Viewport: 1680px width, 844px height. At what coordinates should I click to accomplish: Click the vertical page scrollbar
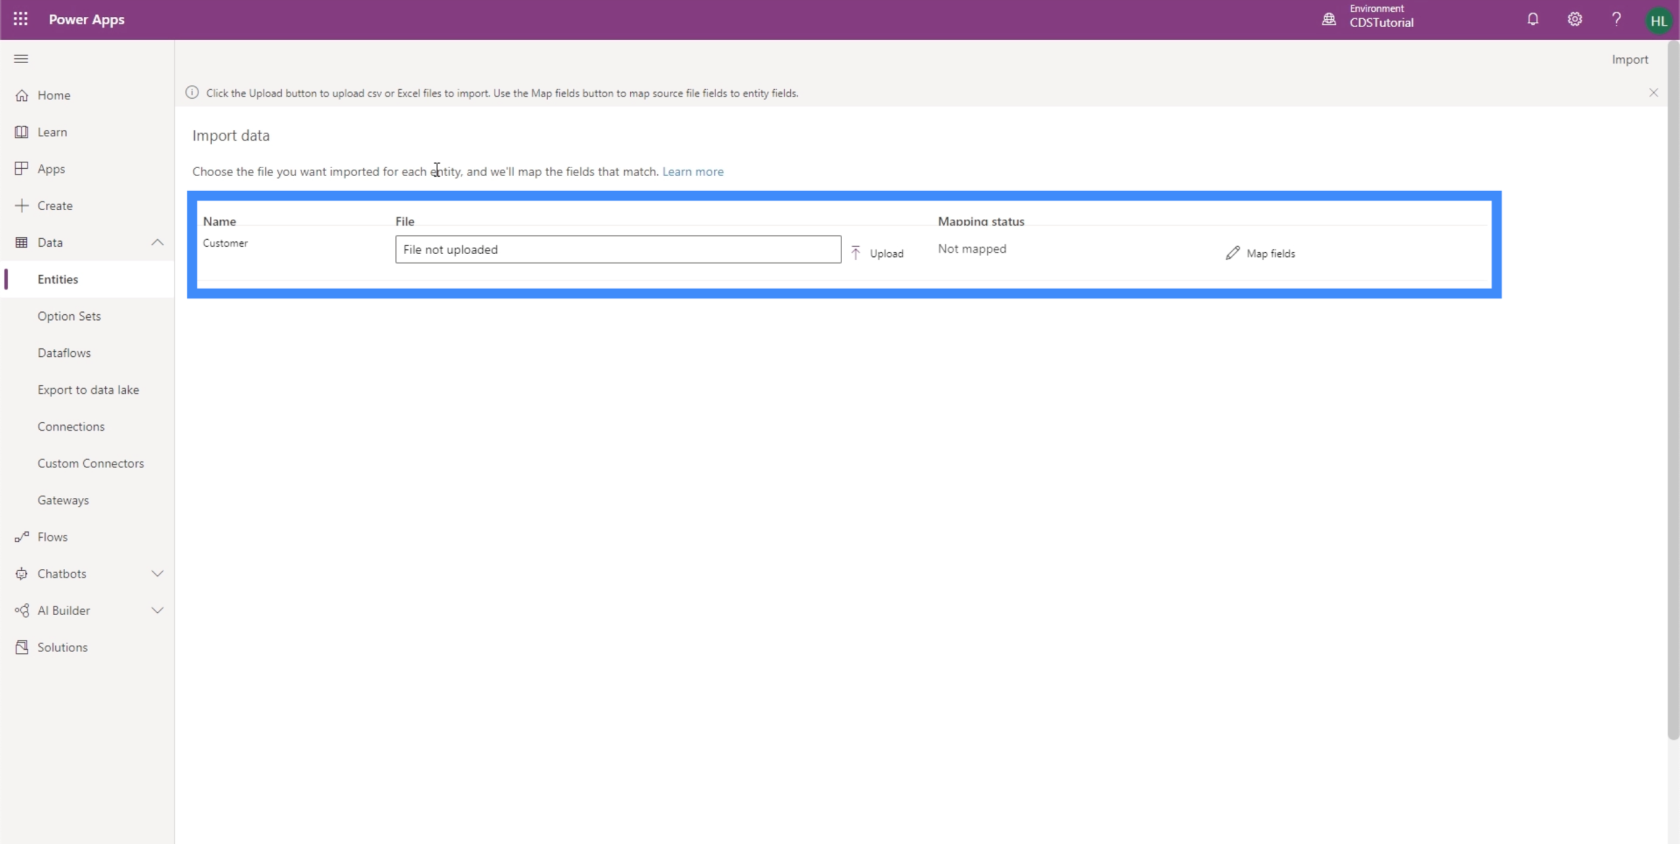(x=1673, y=390)
